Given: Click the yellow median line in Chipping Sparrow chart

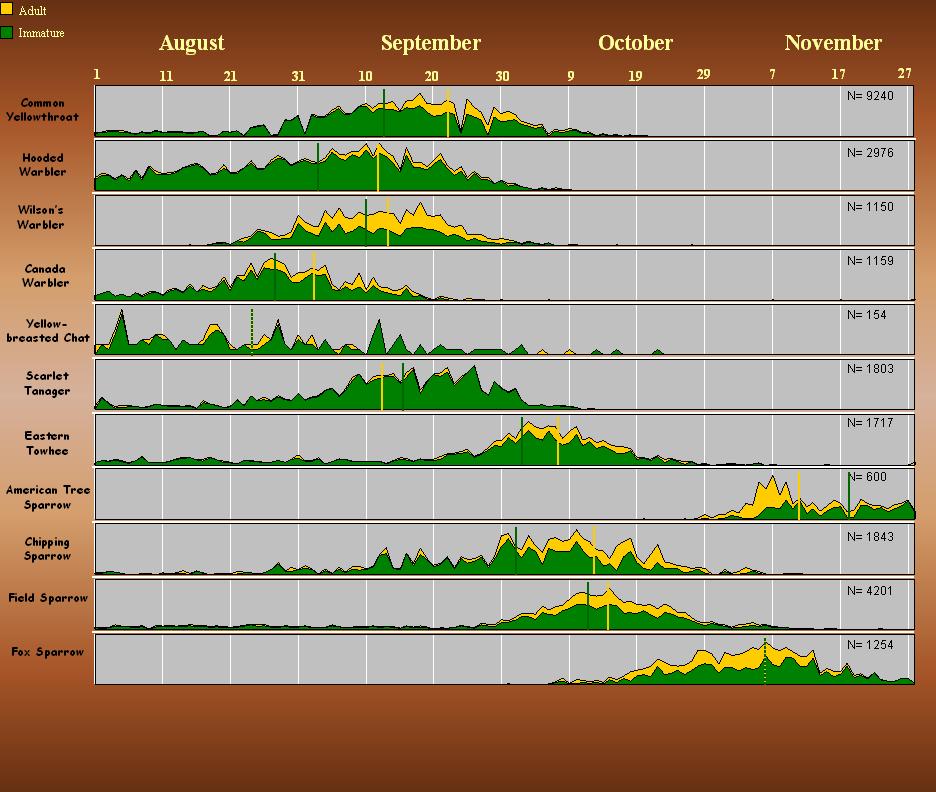Looking at the screenshot, I should pos(594,549).
